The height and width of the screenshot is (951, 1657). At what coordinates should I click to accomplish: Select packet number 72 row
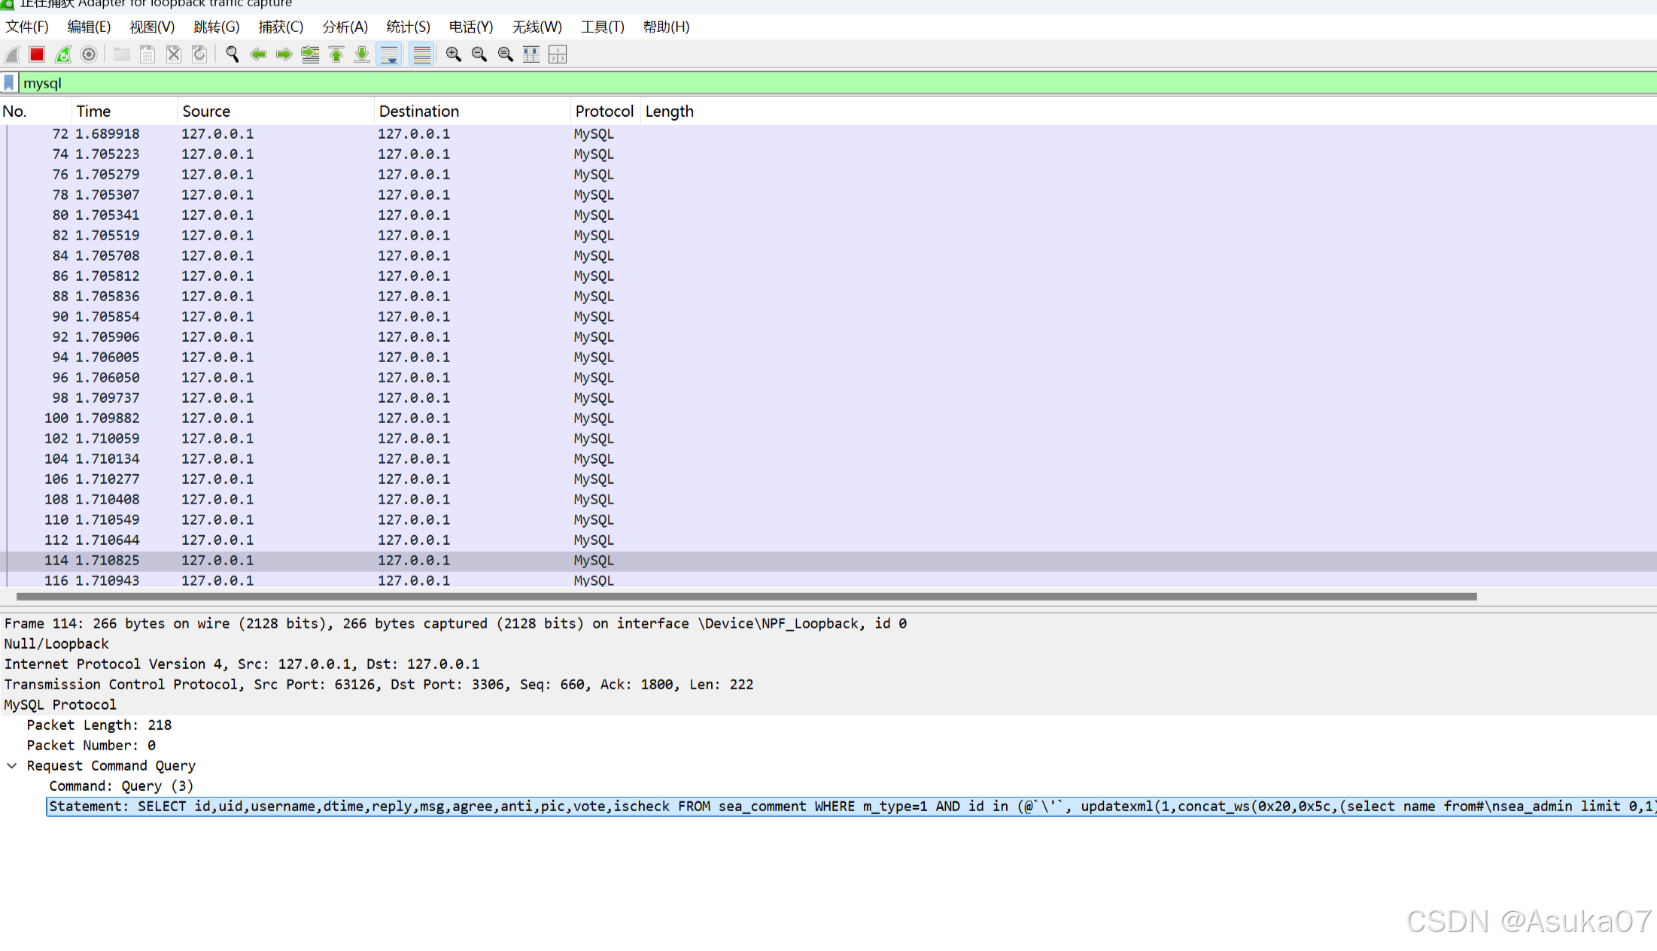click(828, 134)
